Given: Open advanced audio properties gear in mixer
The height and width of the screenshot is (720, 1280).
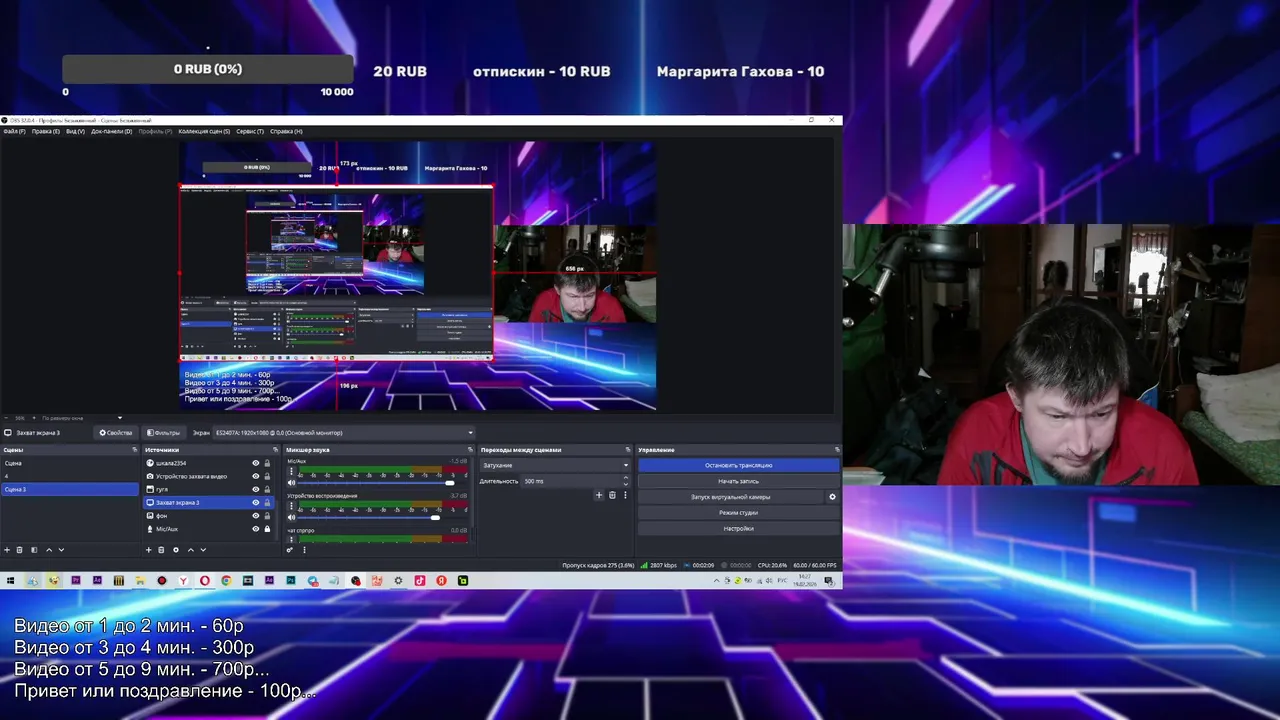Looking at the screenshot, I should coord(289,550).
